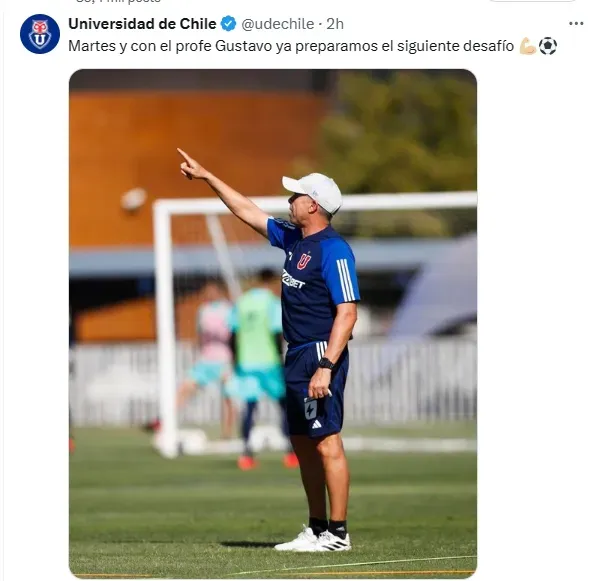591x581 pixels.
Task: Open tweet permalink via 2h timestamp
Action: coord(335,24)
